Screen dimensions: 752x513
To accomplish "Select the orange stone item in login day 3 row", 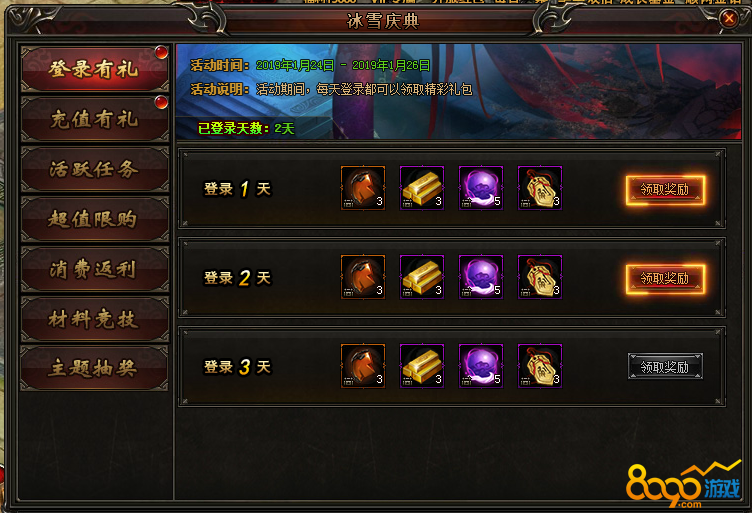I will (363, 366).
